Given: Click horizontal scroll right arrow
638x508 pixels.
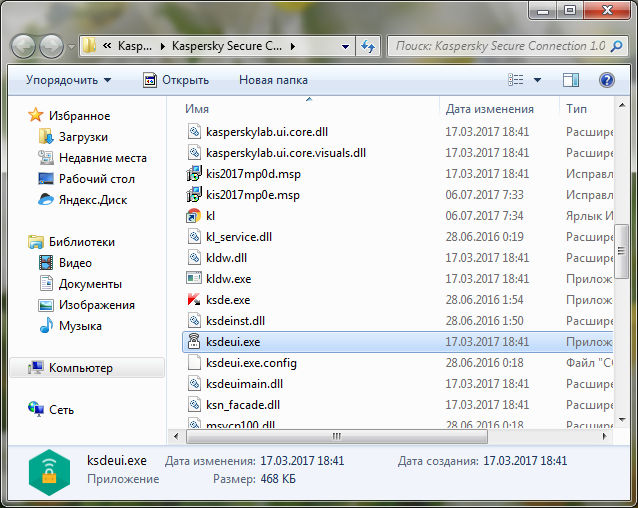Looking at the screenshot, I should (605, 436).
